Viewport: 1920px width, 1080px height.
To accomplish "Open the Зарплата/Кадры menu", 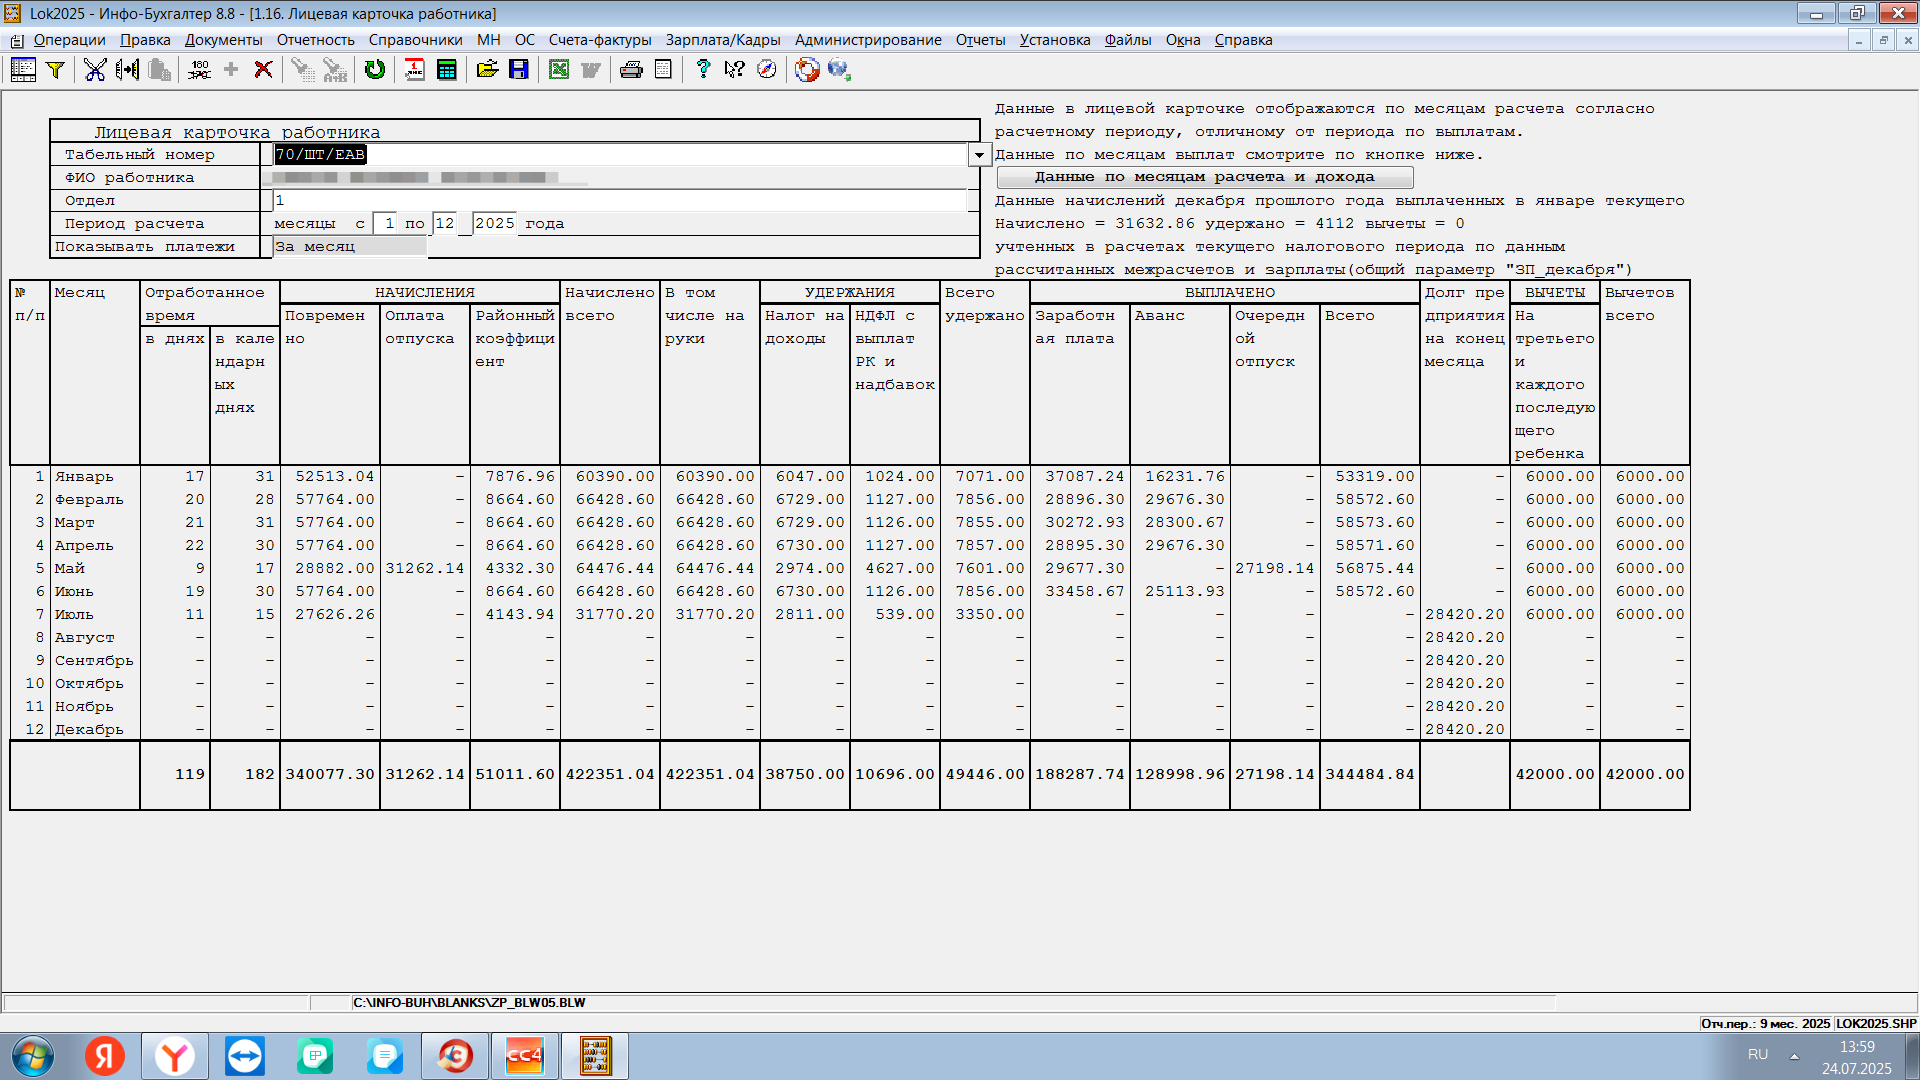I will [723, 40].
